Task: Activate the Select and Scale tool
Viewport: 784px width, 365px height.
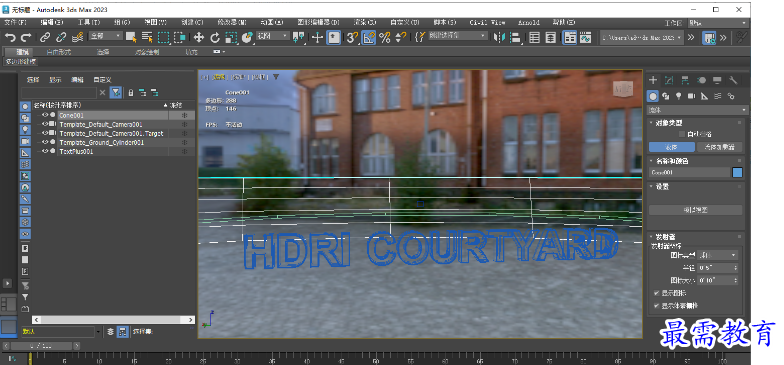Action: click(x=231, y=37)
